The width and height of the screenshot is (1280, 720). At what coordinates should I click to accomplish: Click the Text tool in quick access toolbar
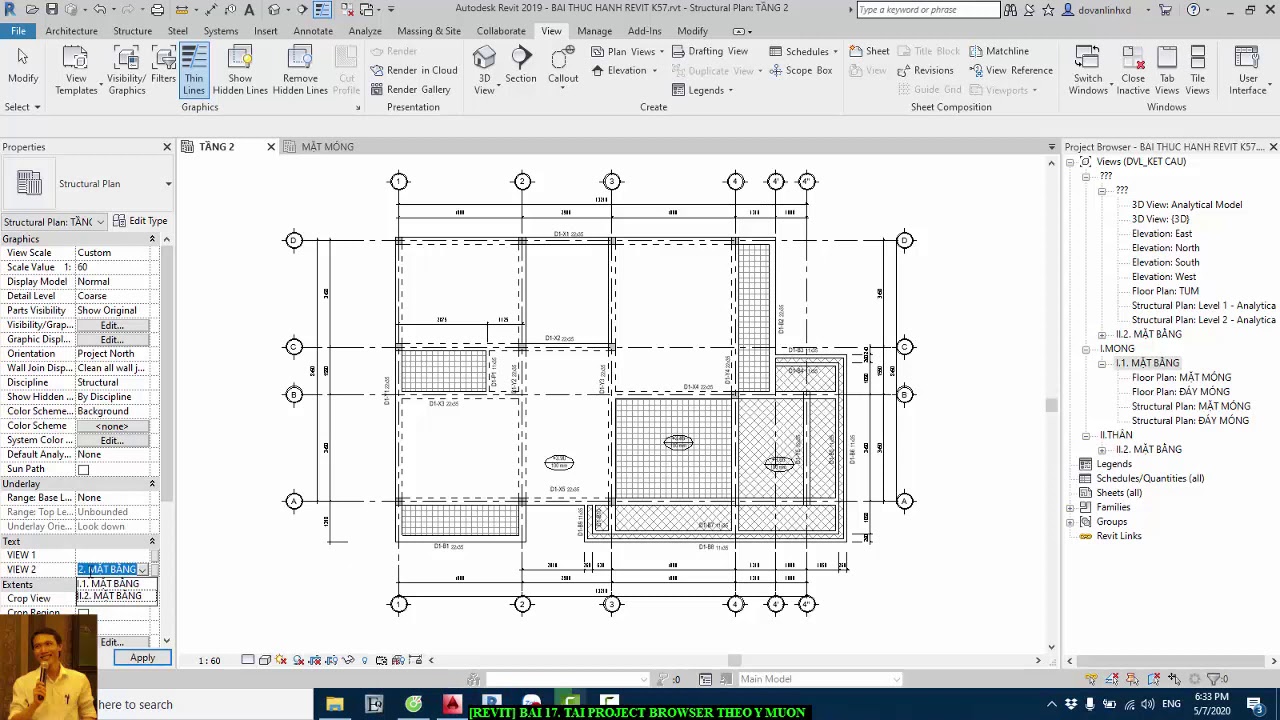pos(249,10)
